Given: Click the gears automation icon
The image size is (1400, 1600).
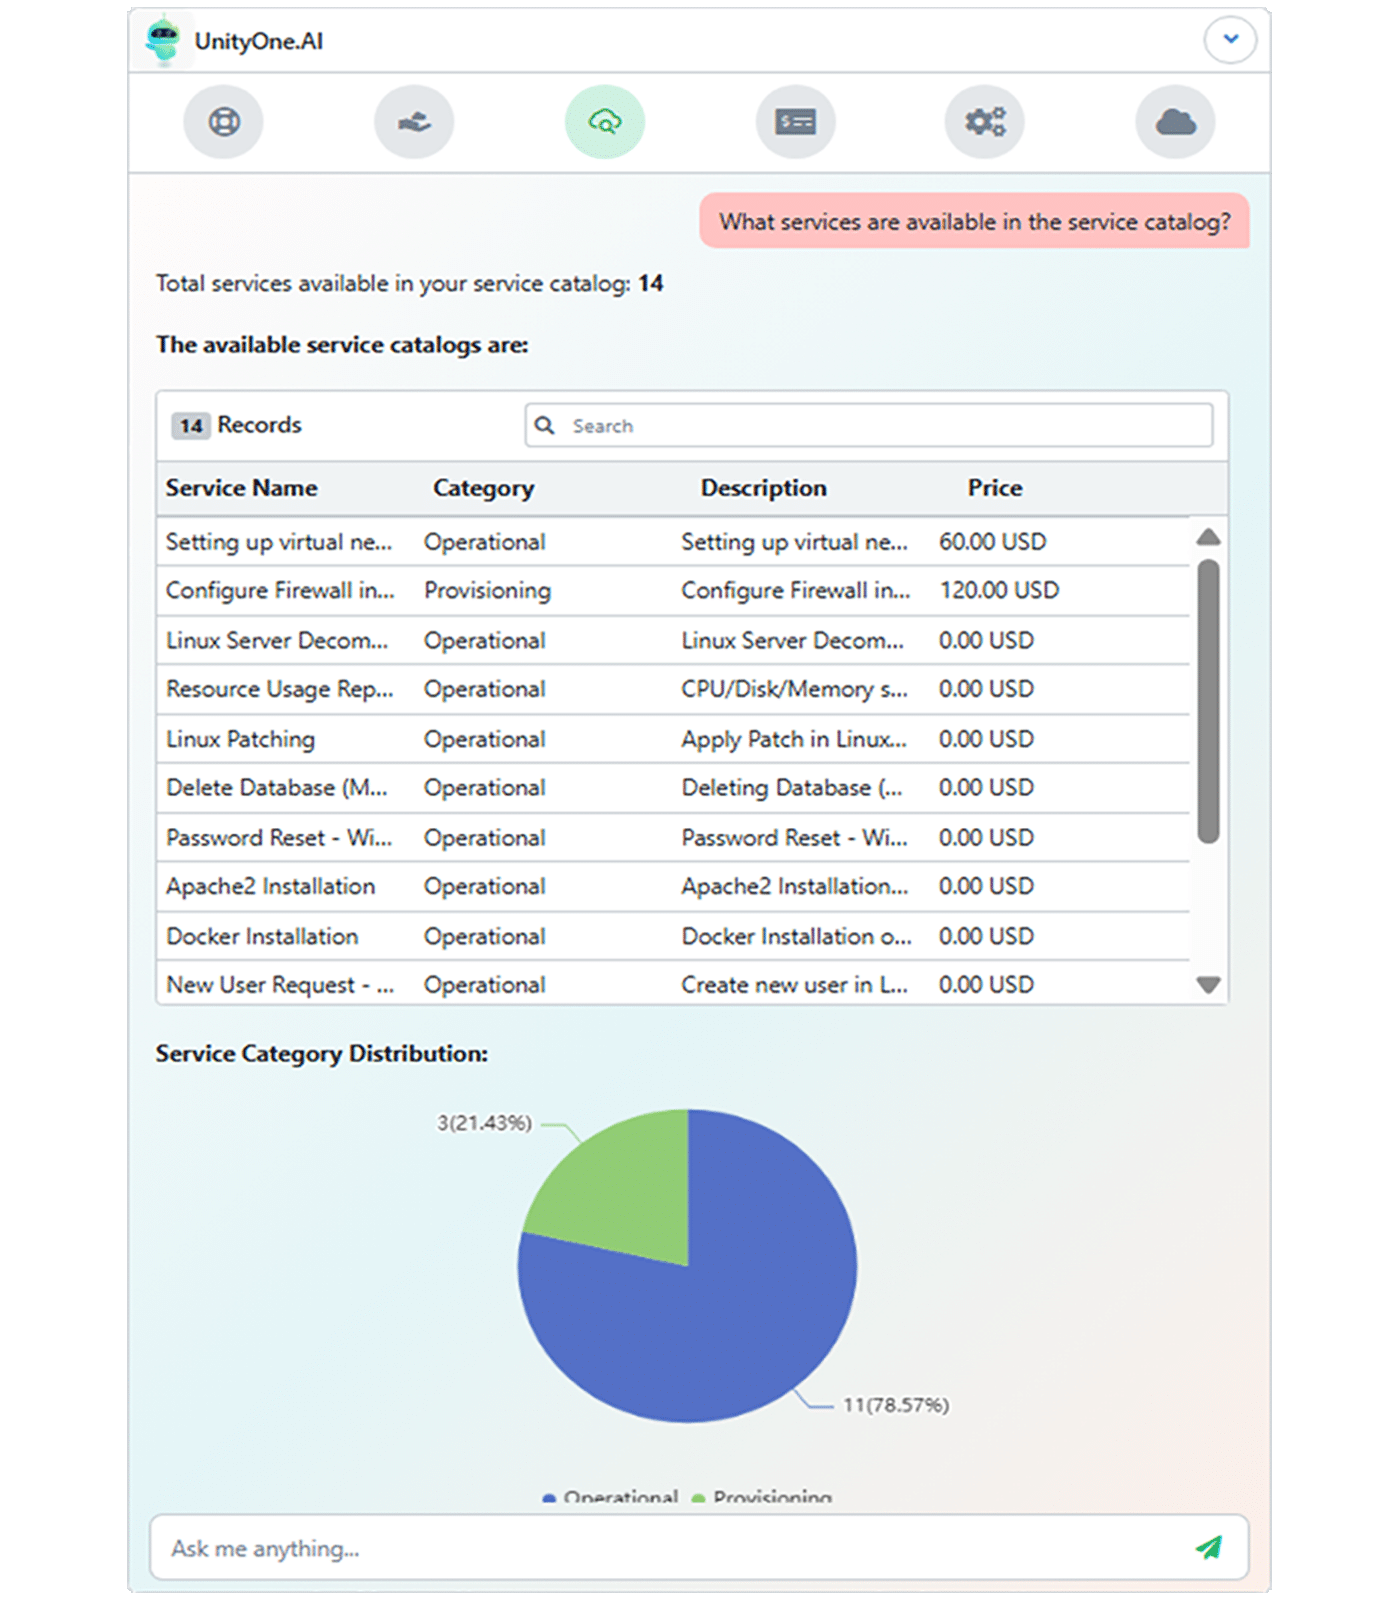Looking at the screenshot, I should 985,122.
